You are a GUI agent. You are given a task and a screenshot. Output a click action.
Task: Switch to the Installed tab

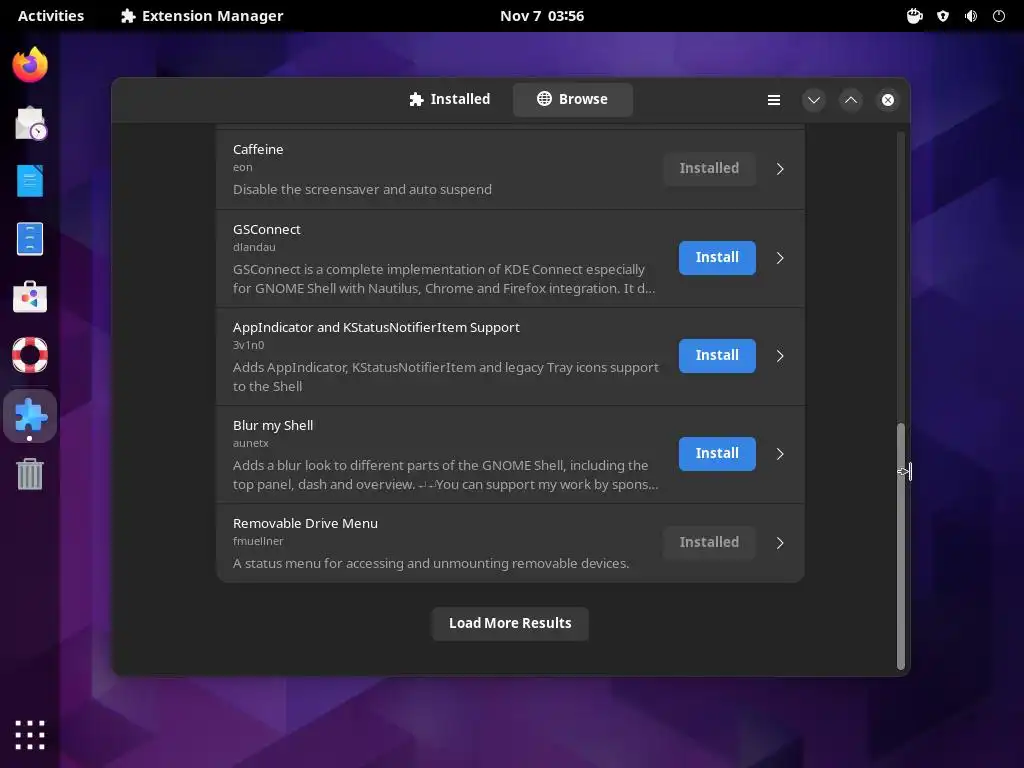click(x=449, y=99)
